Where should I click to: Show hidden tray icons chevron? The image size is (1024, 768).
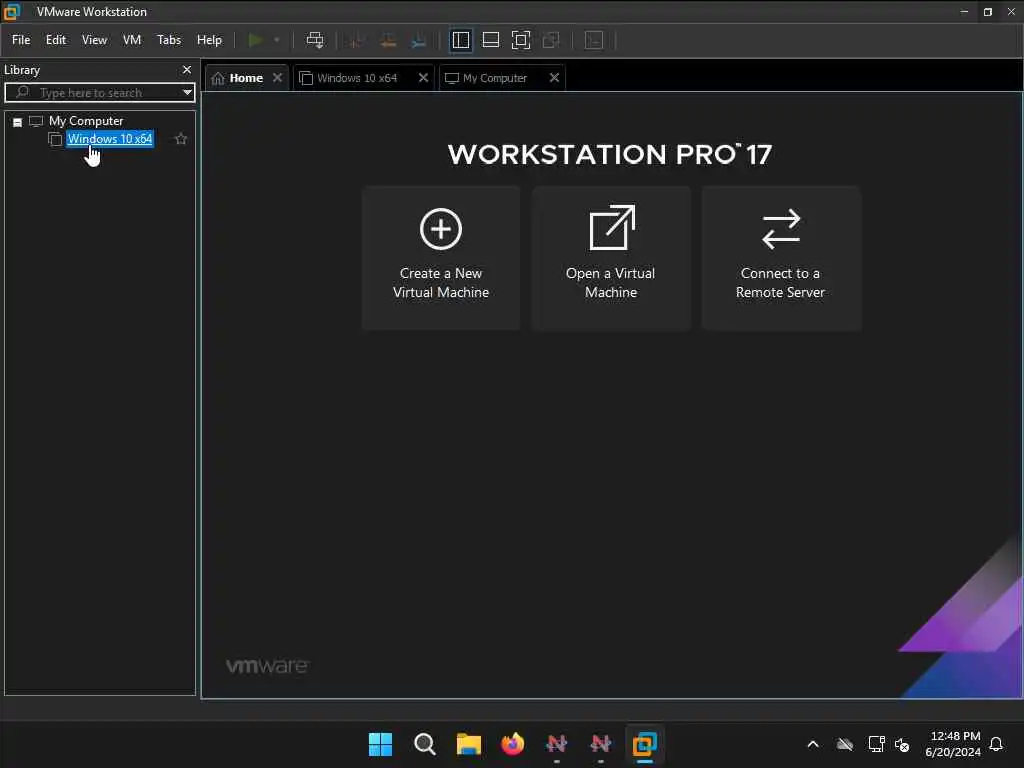tap(813, 744)
